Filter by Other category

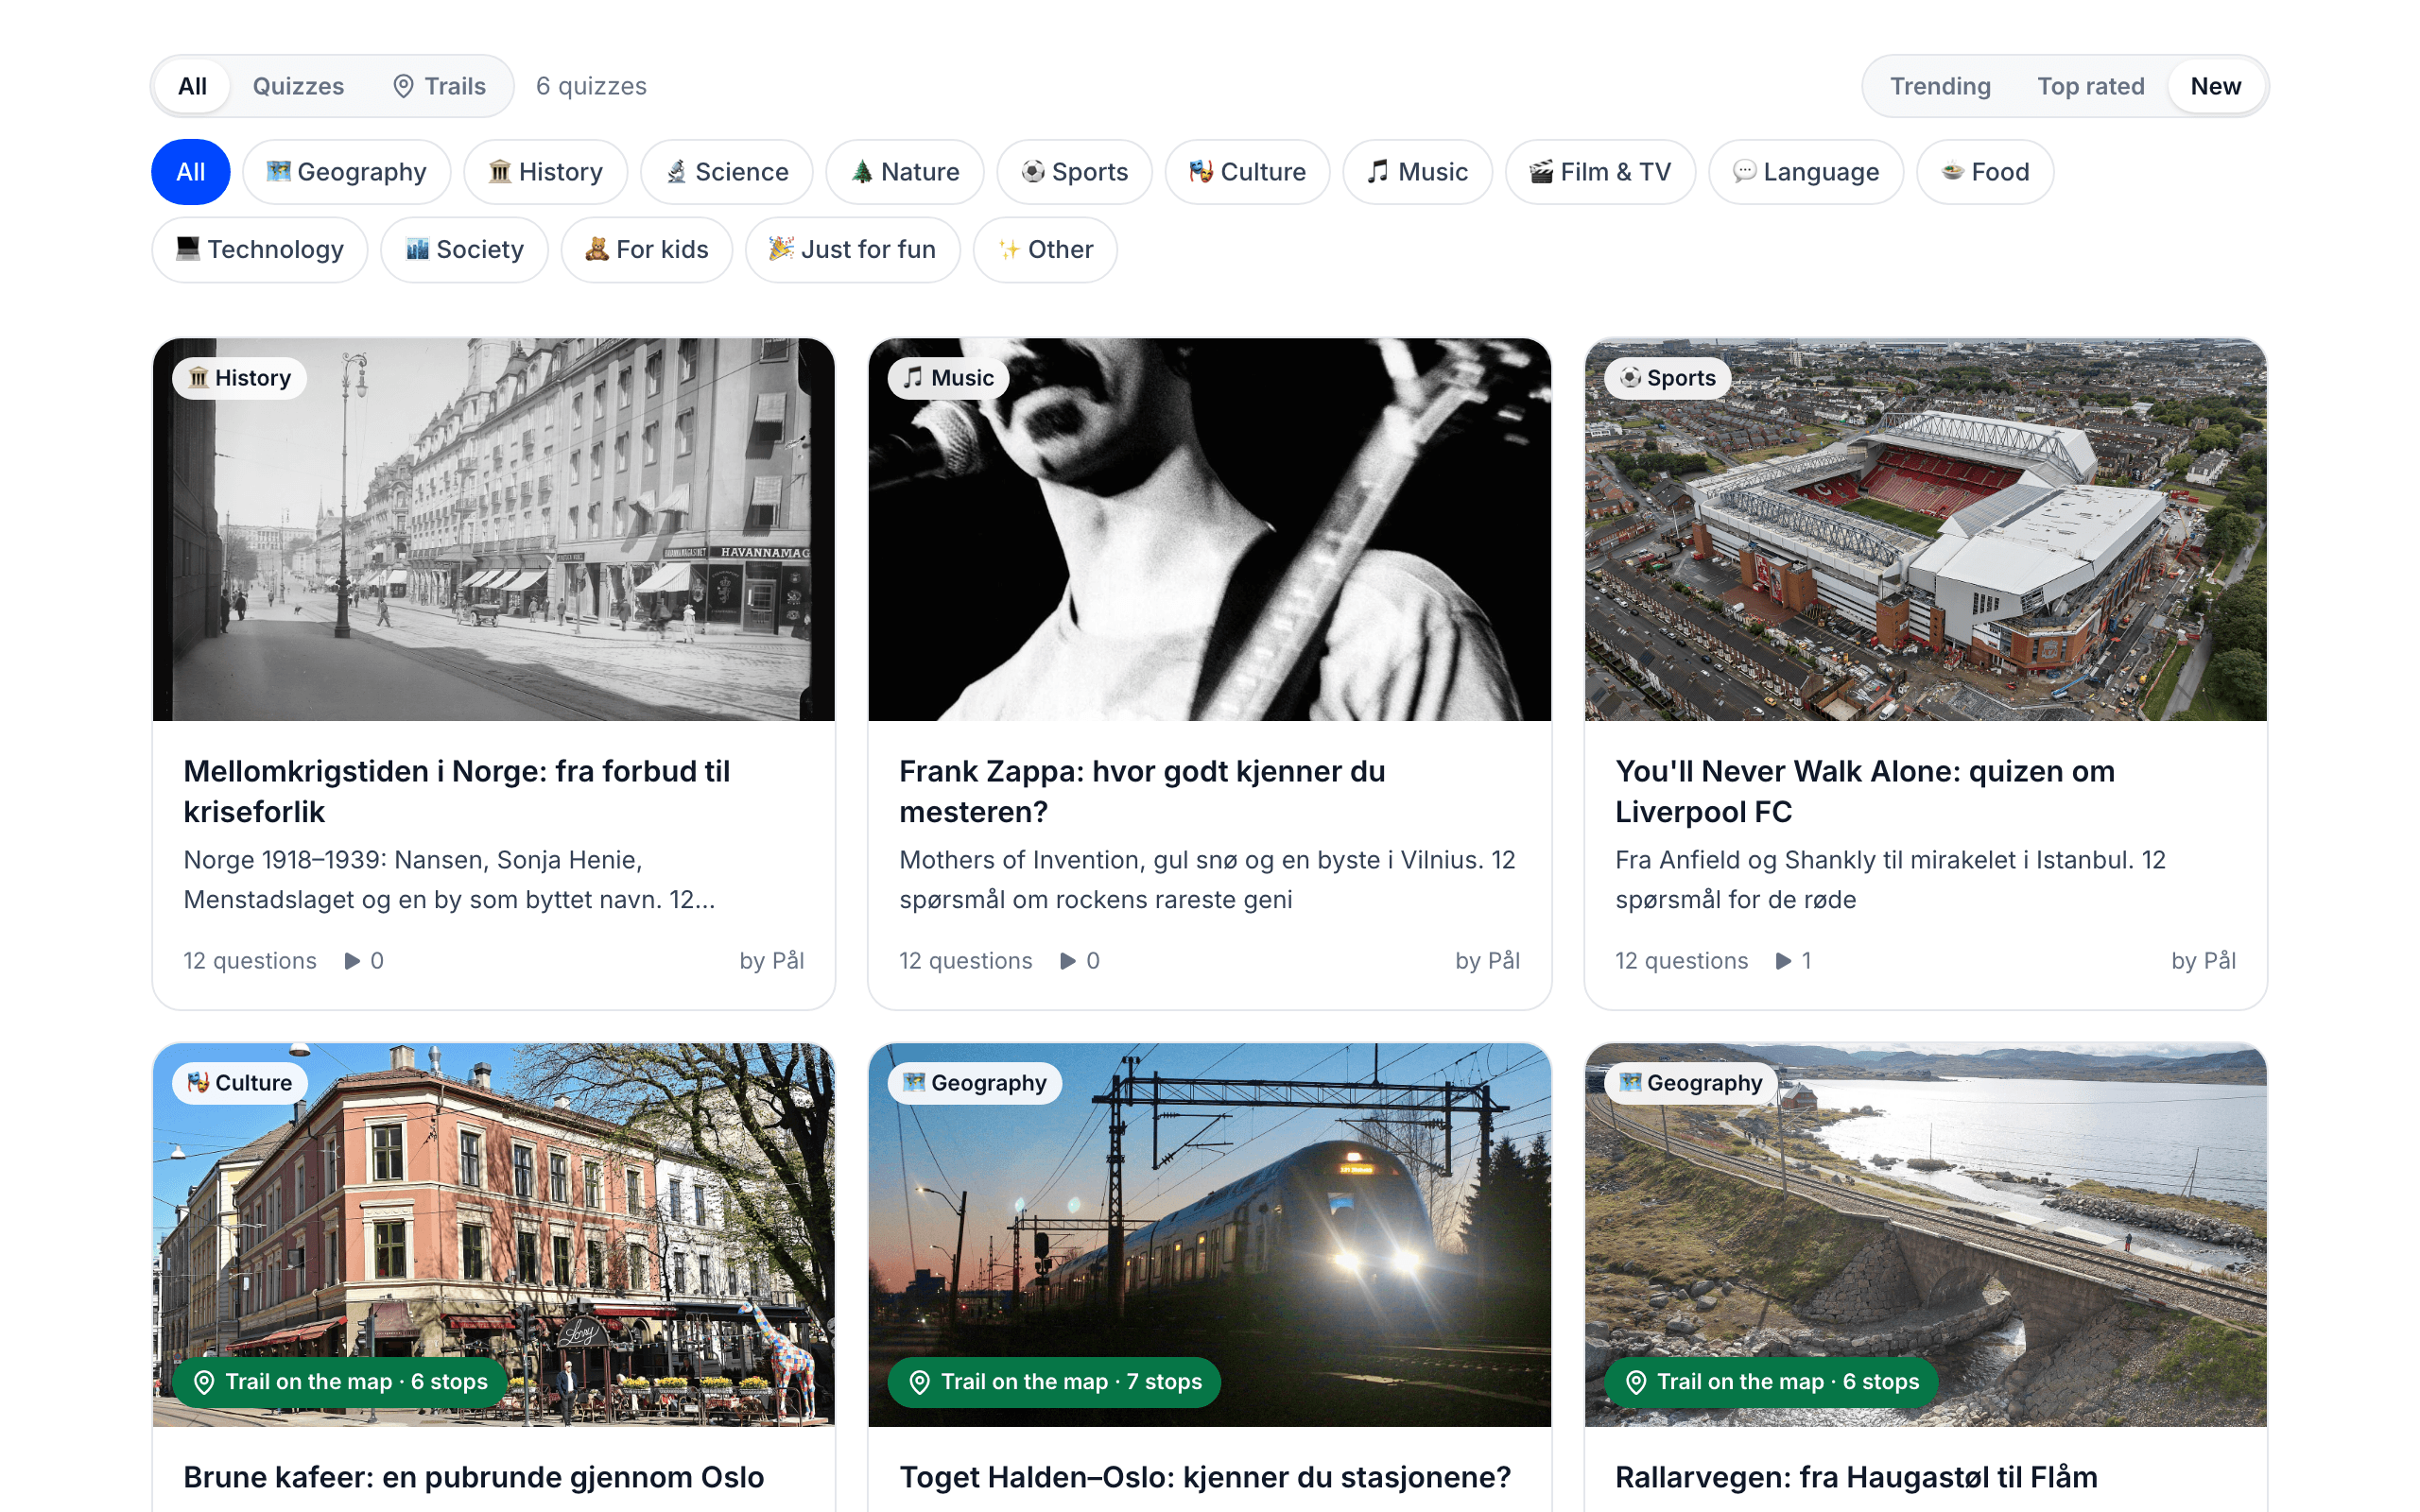pyautogui.click(x=1045, y=250)
